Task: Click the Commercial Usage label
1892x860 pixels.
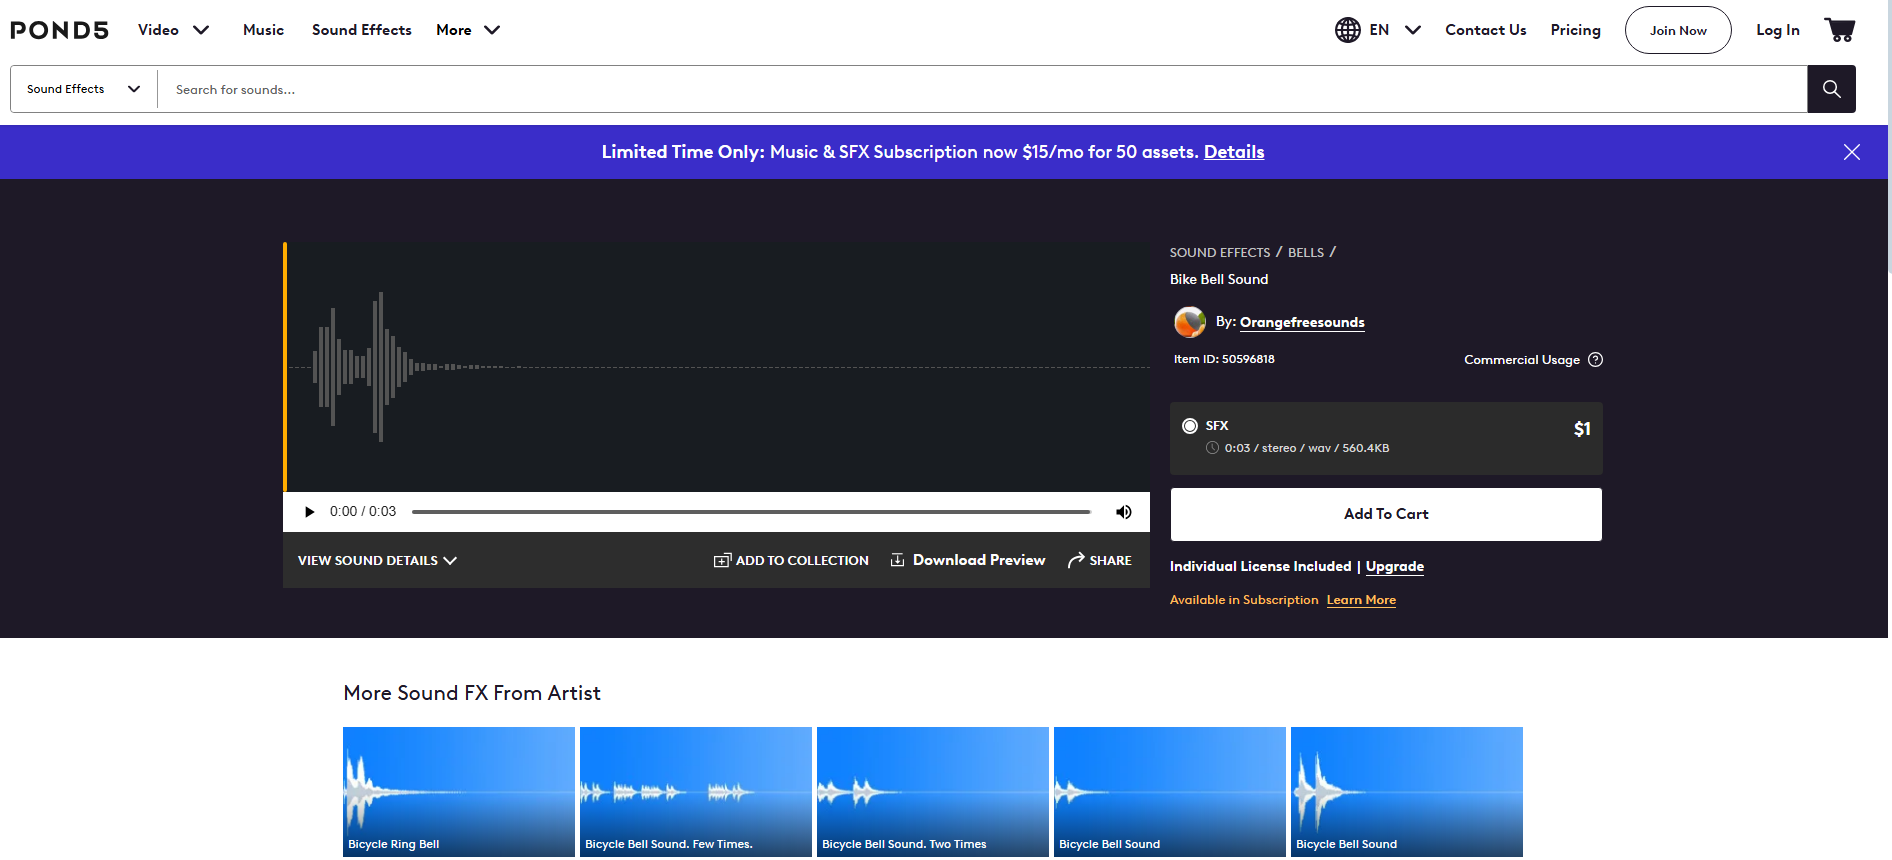Action: (1521, 360)
